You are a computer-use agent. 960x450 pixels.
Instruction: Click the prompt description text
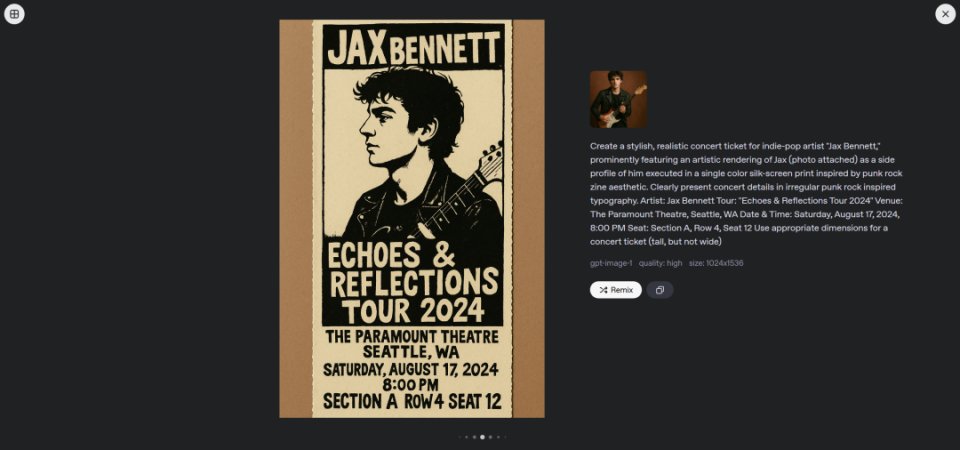click(747, 193)
